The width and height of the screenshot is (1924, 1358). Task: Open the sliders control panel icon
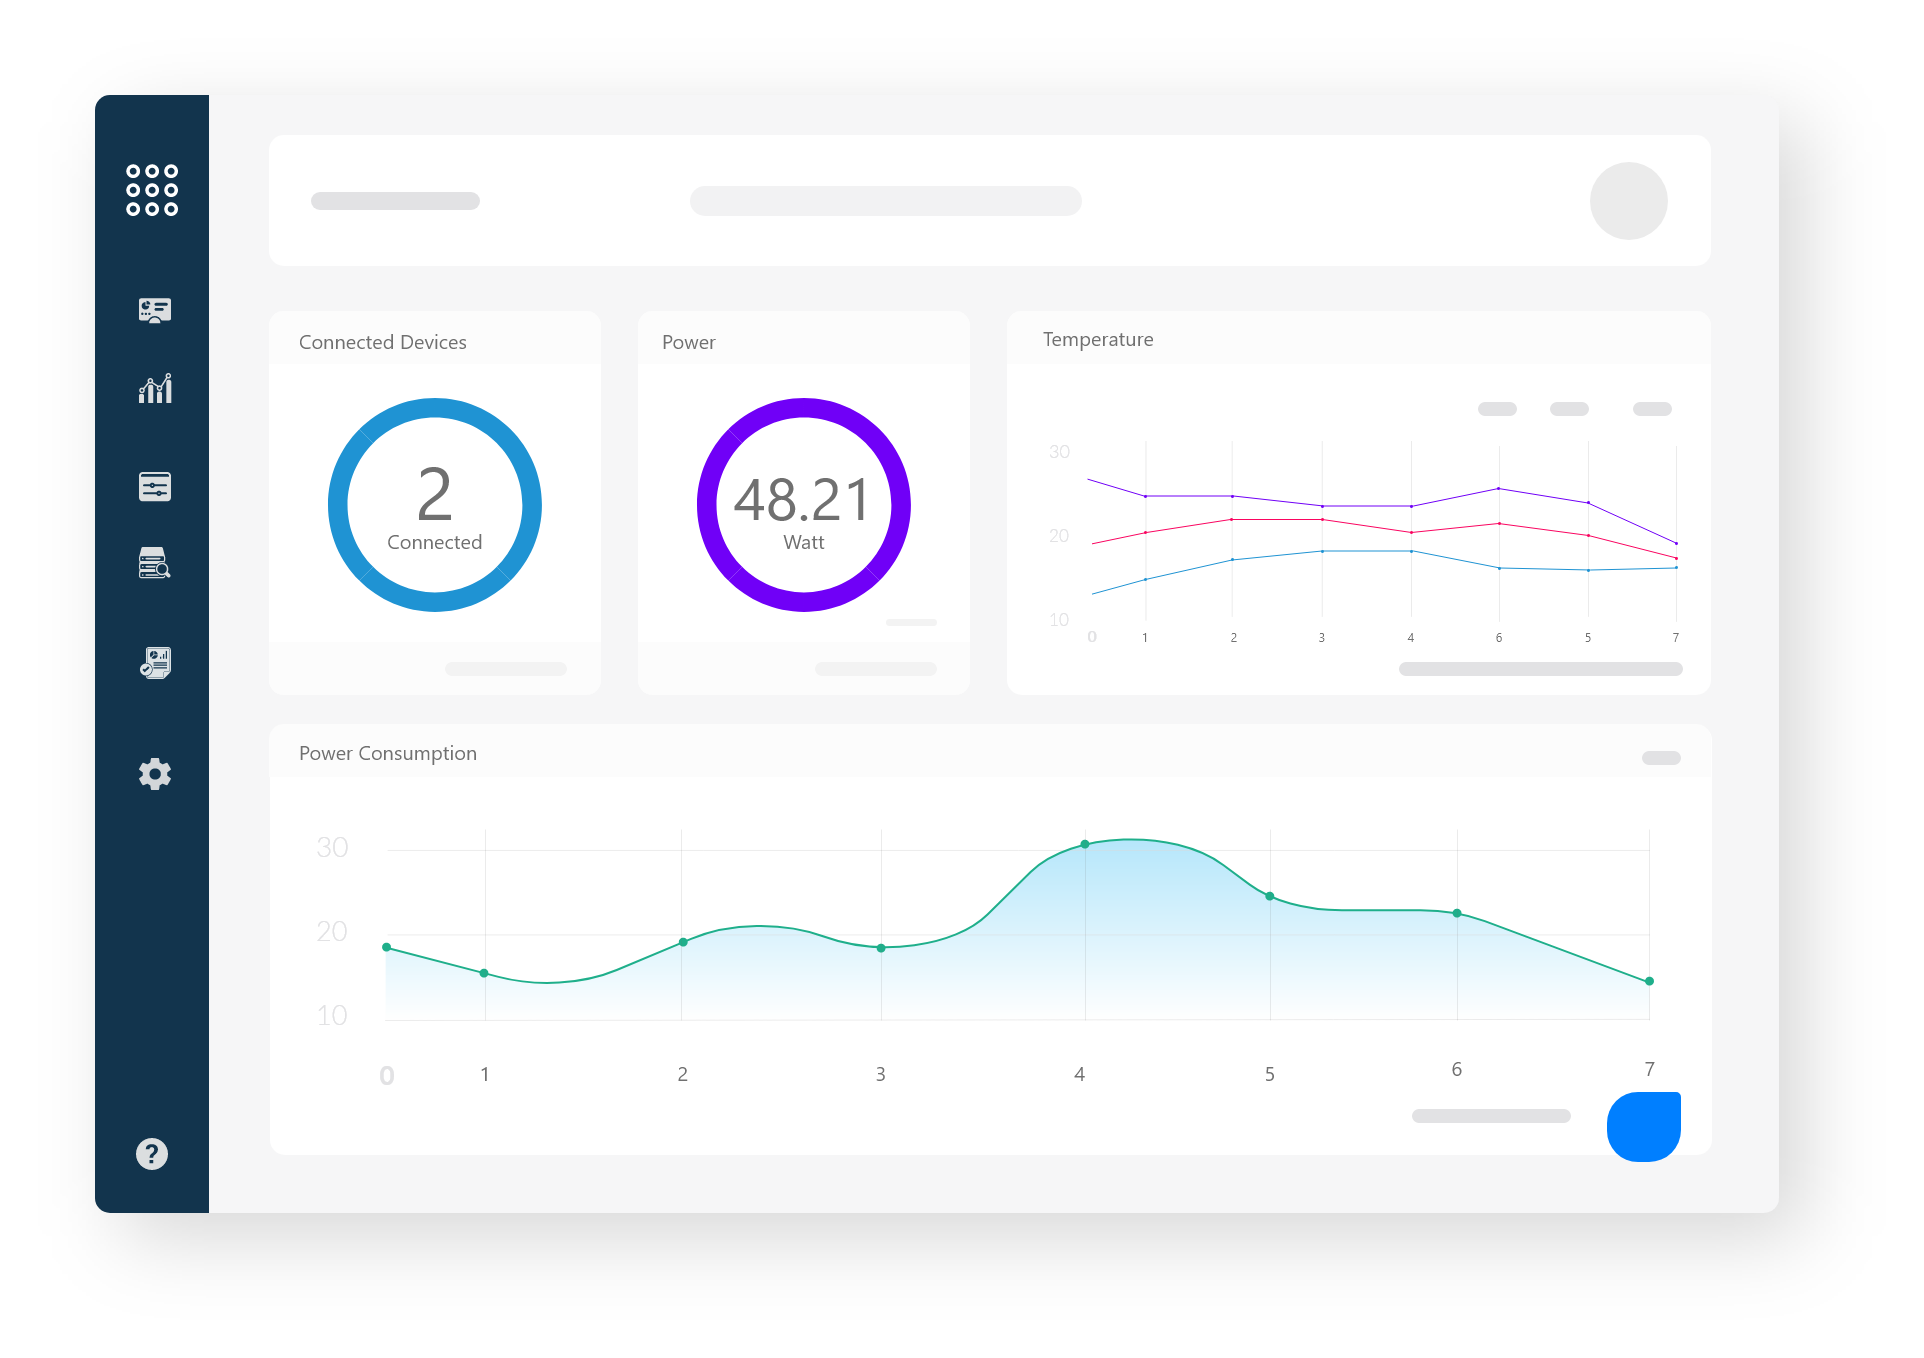(155, 487)
